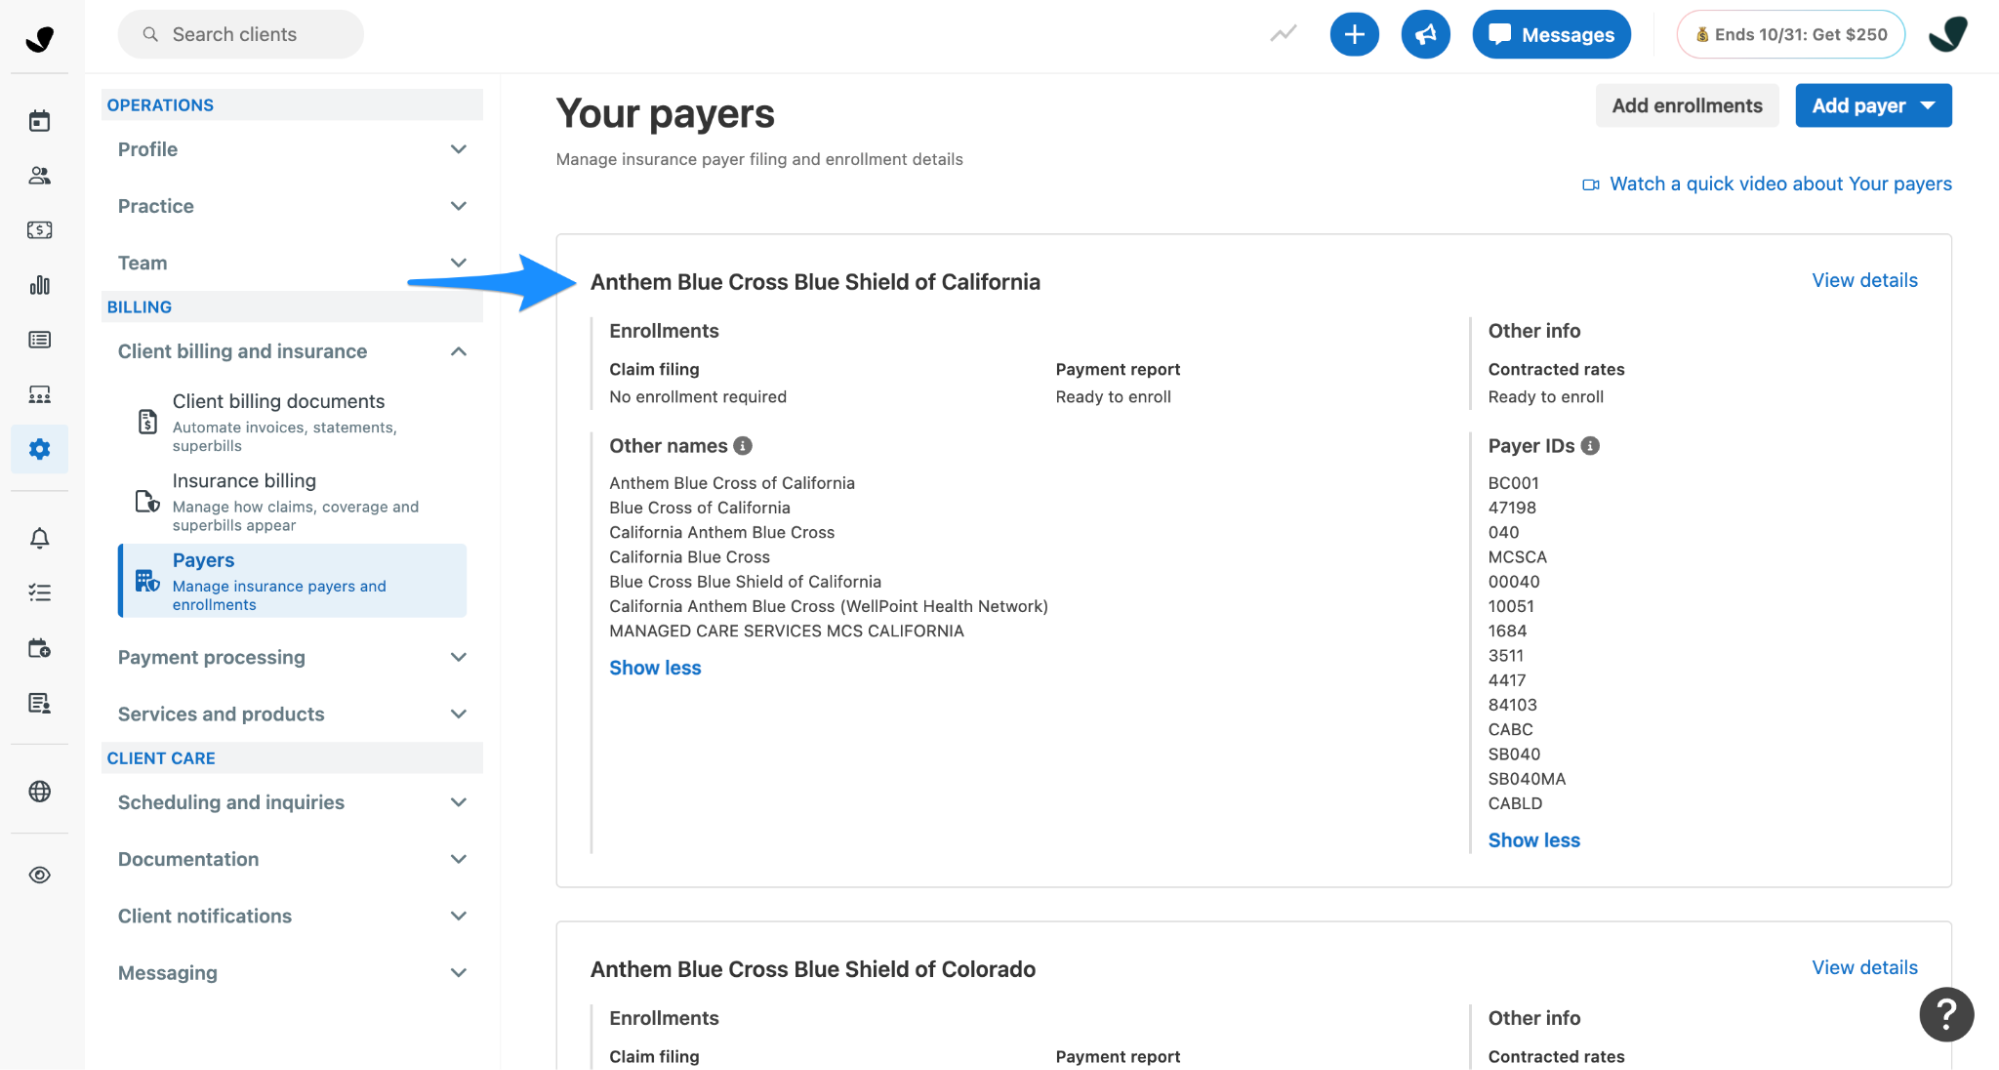Open Insurance billing menu item
This screenshot has height=1070, width=1999.
[292, 502]
